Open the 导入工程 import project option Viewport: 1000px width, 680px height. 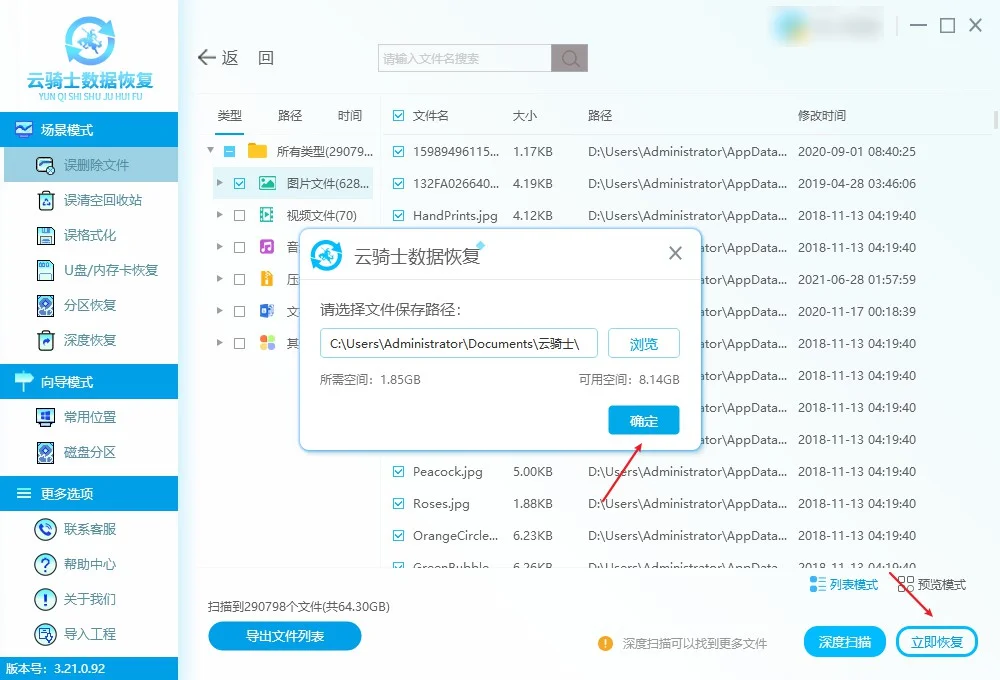click(90, 634)
